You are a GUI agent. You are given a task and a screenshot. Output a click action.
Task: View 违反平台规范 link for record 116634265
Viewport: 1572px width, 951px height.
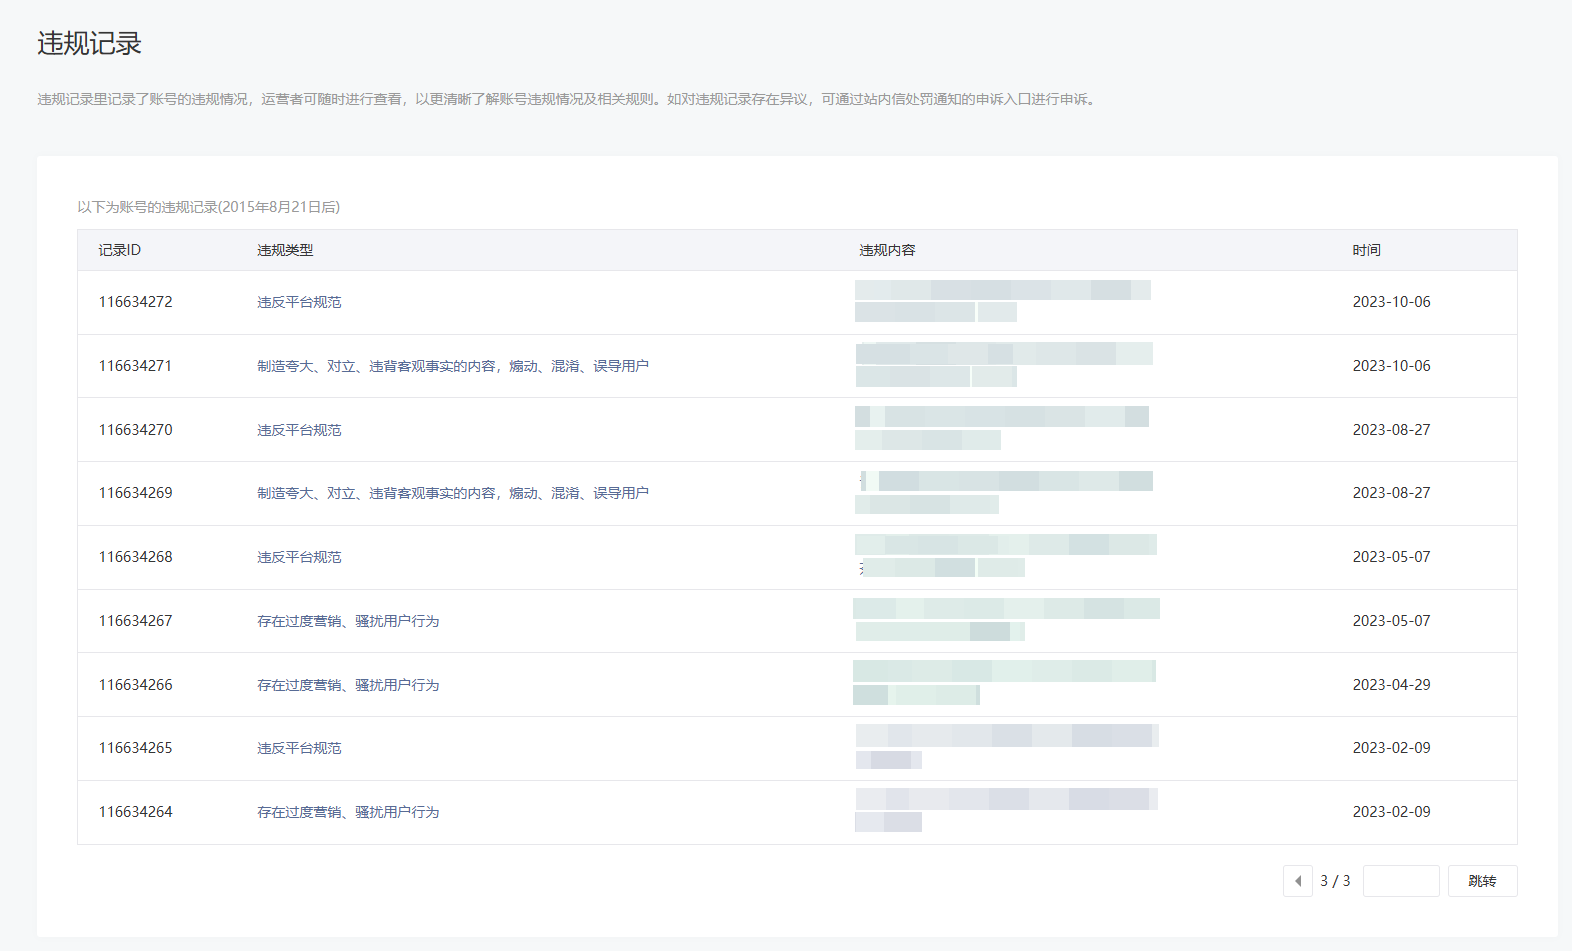(299, 748)
